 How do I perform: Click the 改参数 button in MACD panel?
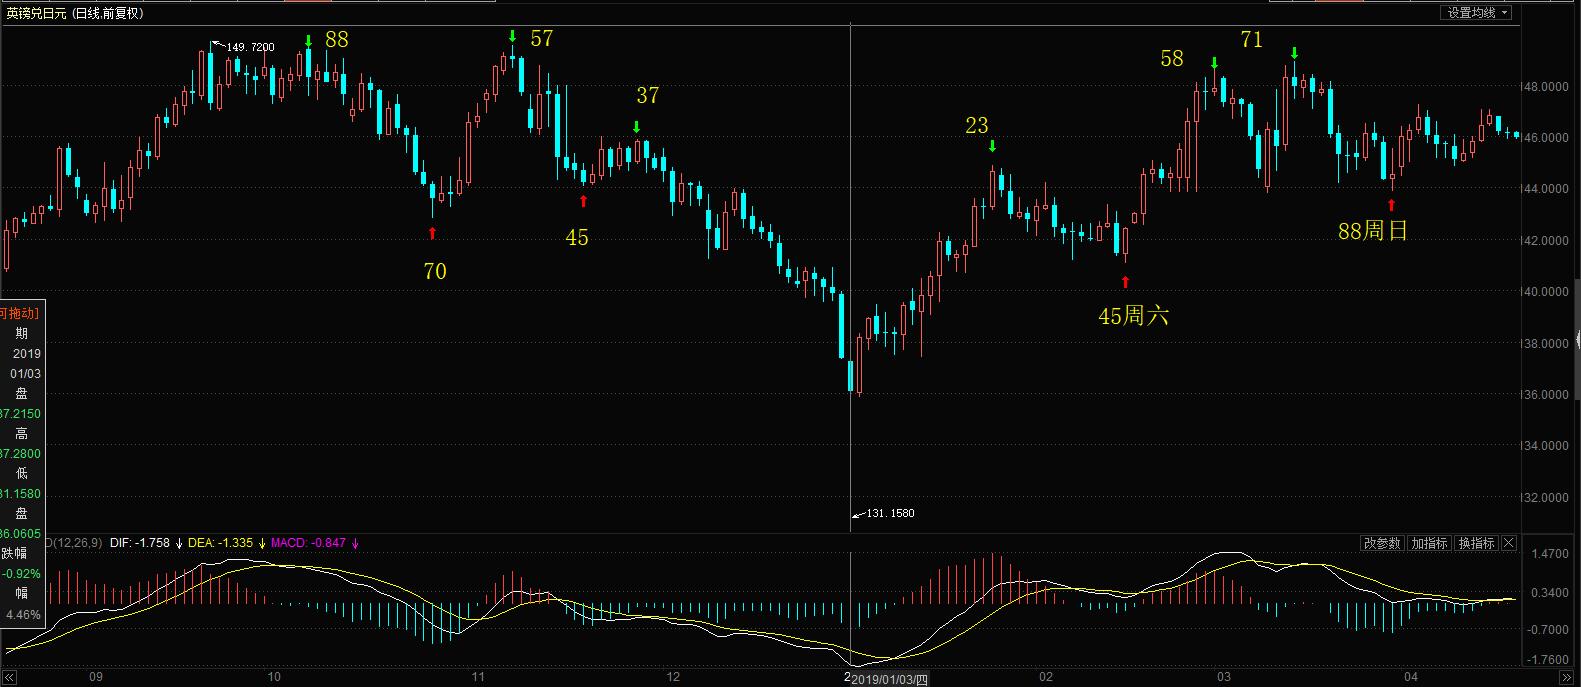tap(1382, 543)
